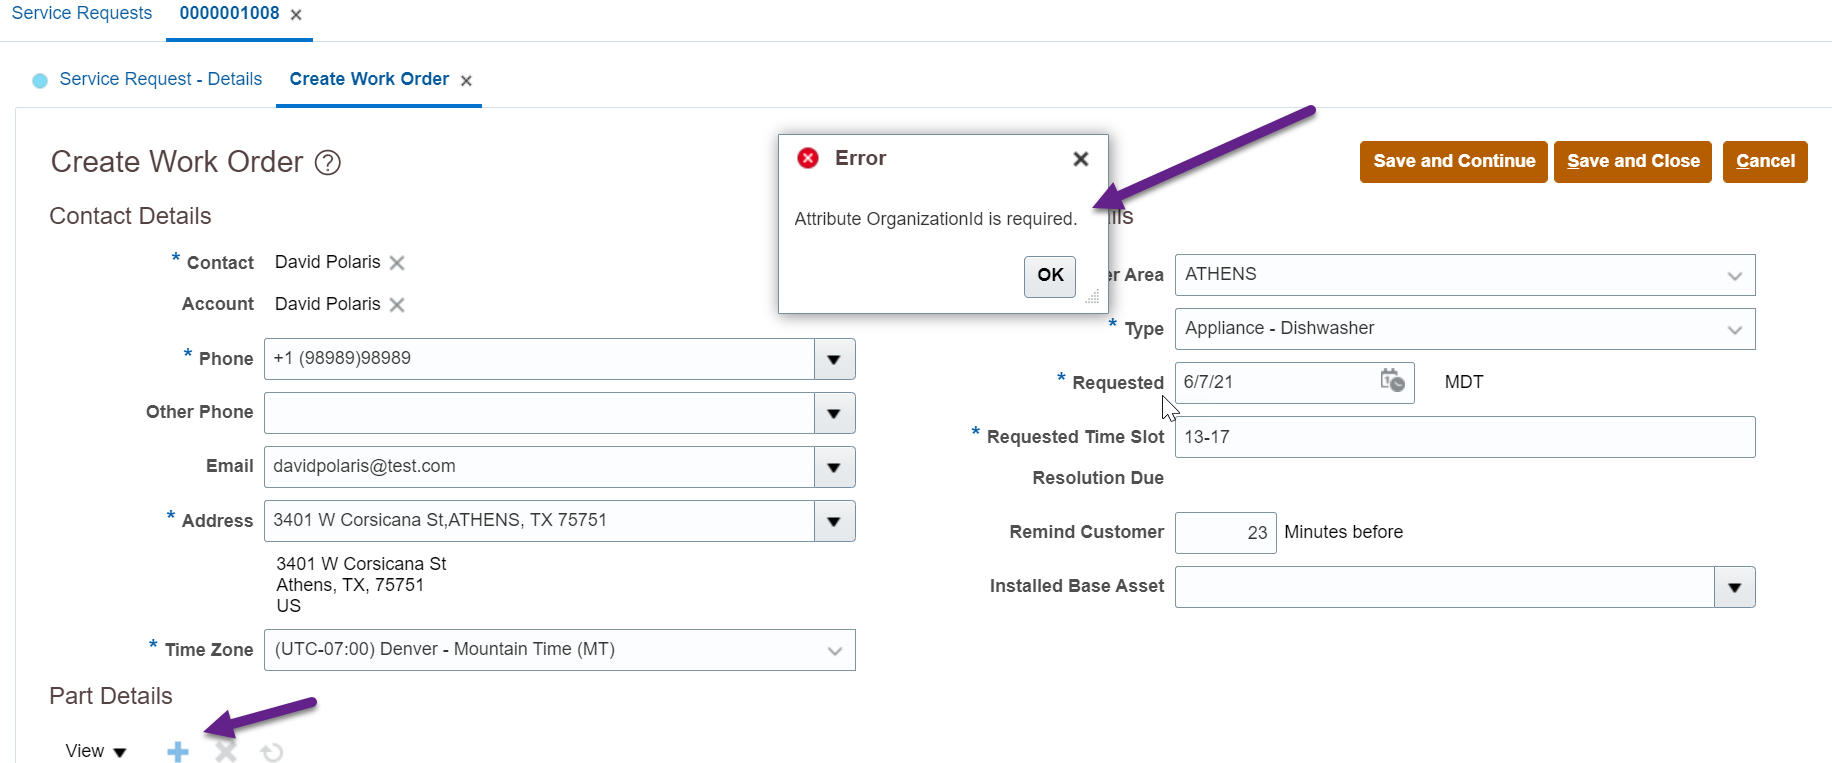The height and width of the screenshot is (763, 1832).
Task: Switch to Service Request - Details subtab
Action: click(x=161, y=79)
